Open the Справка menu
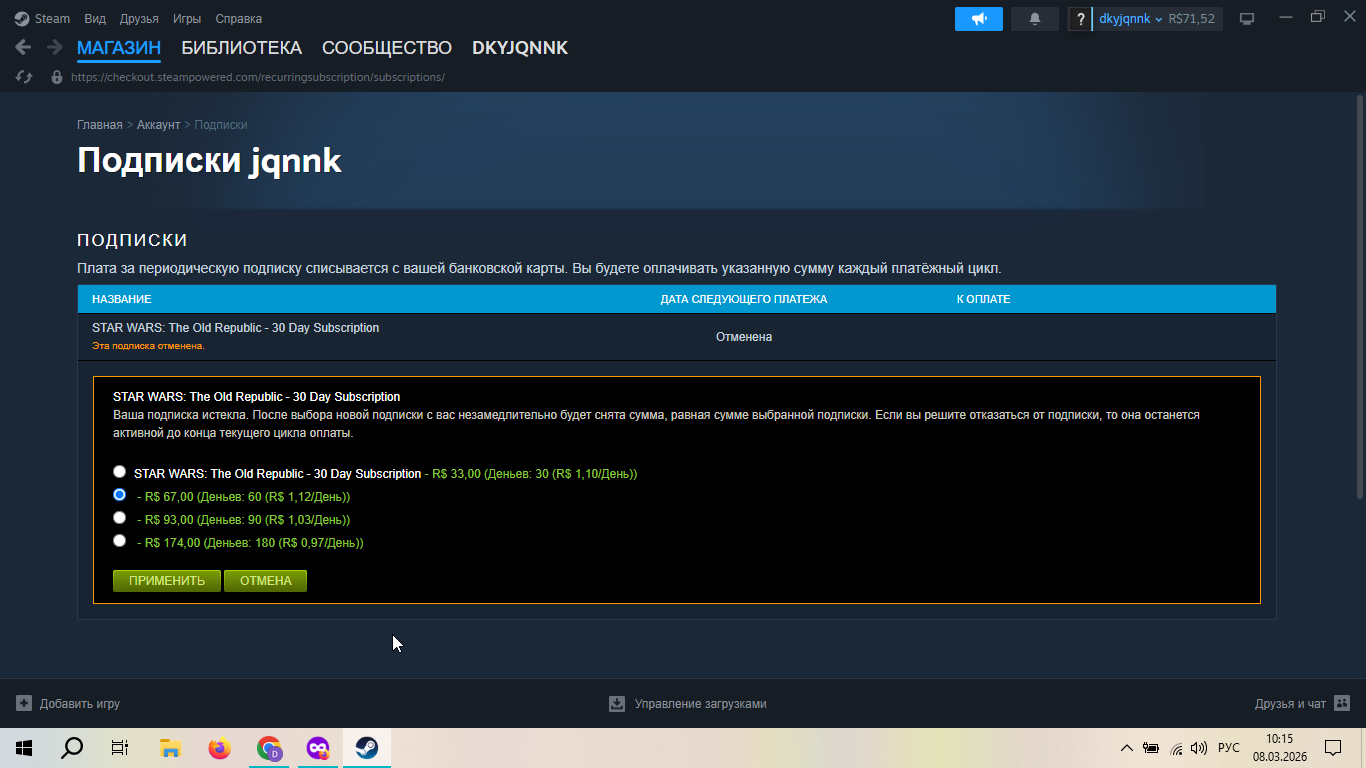Viewport: 1366px width, 768px height. click(x=239, y=18)
